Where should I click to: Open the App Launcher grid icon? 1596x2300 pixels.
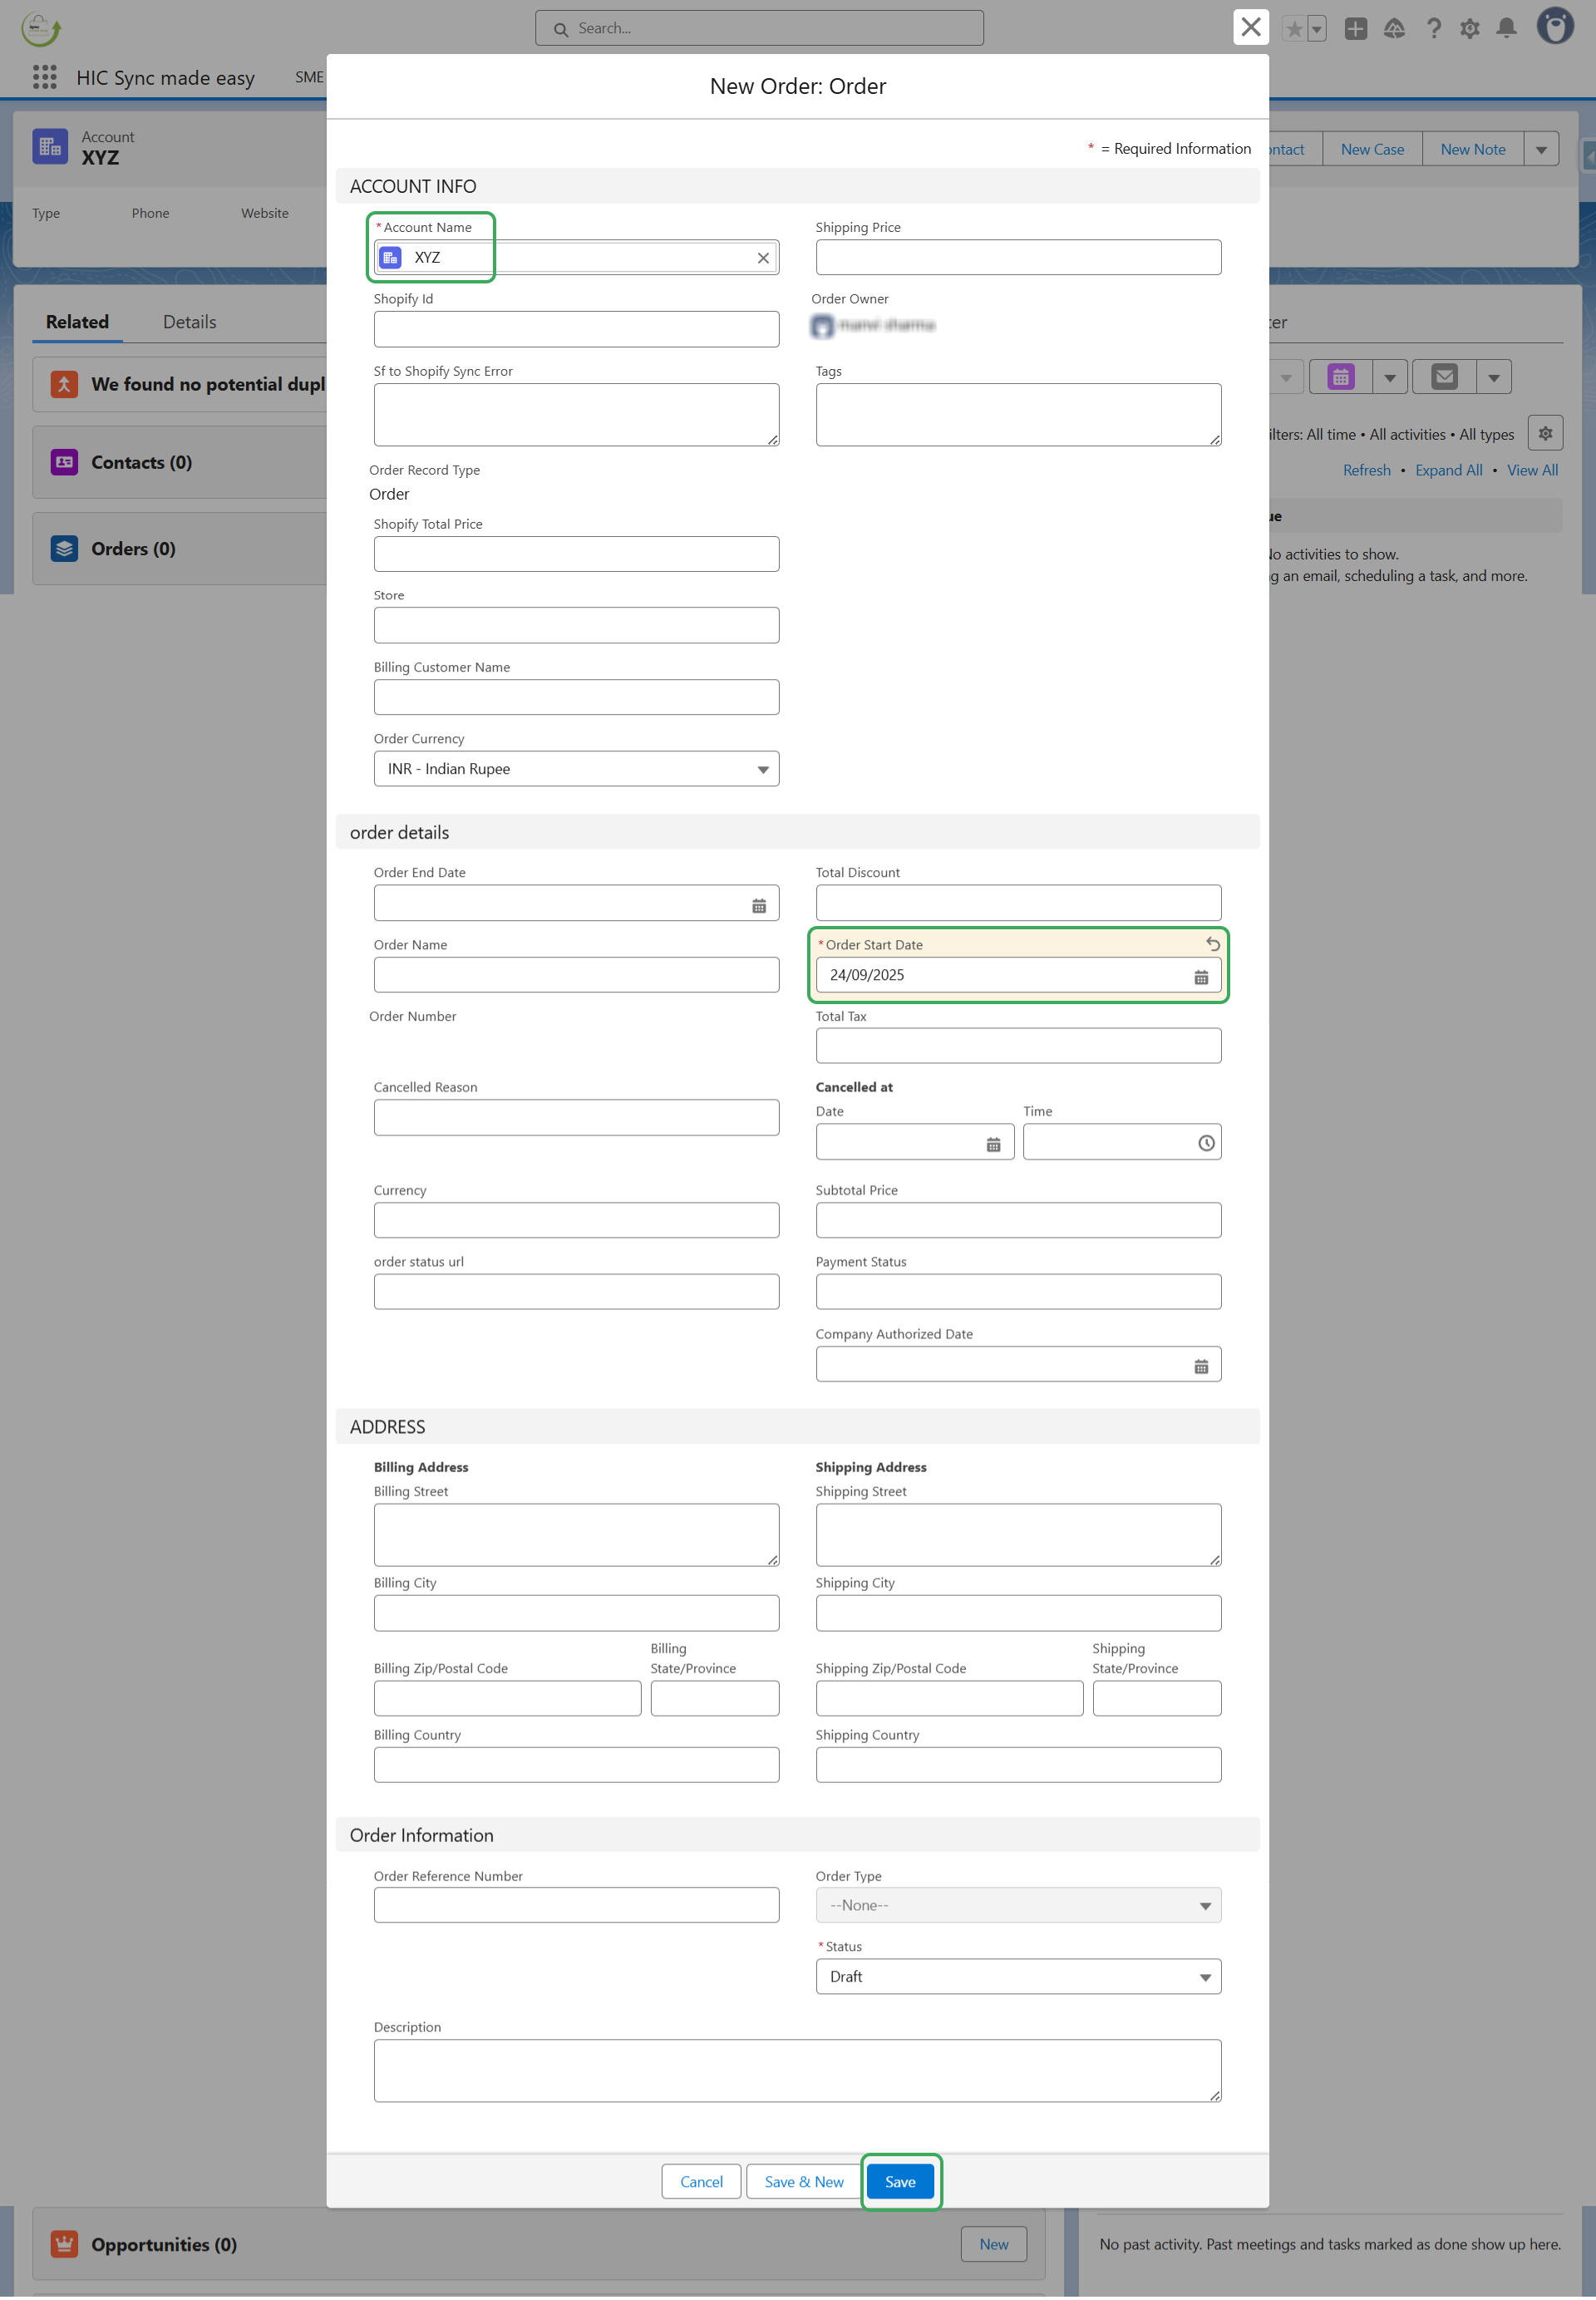(x=44, y=77)
